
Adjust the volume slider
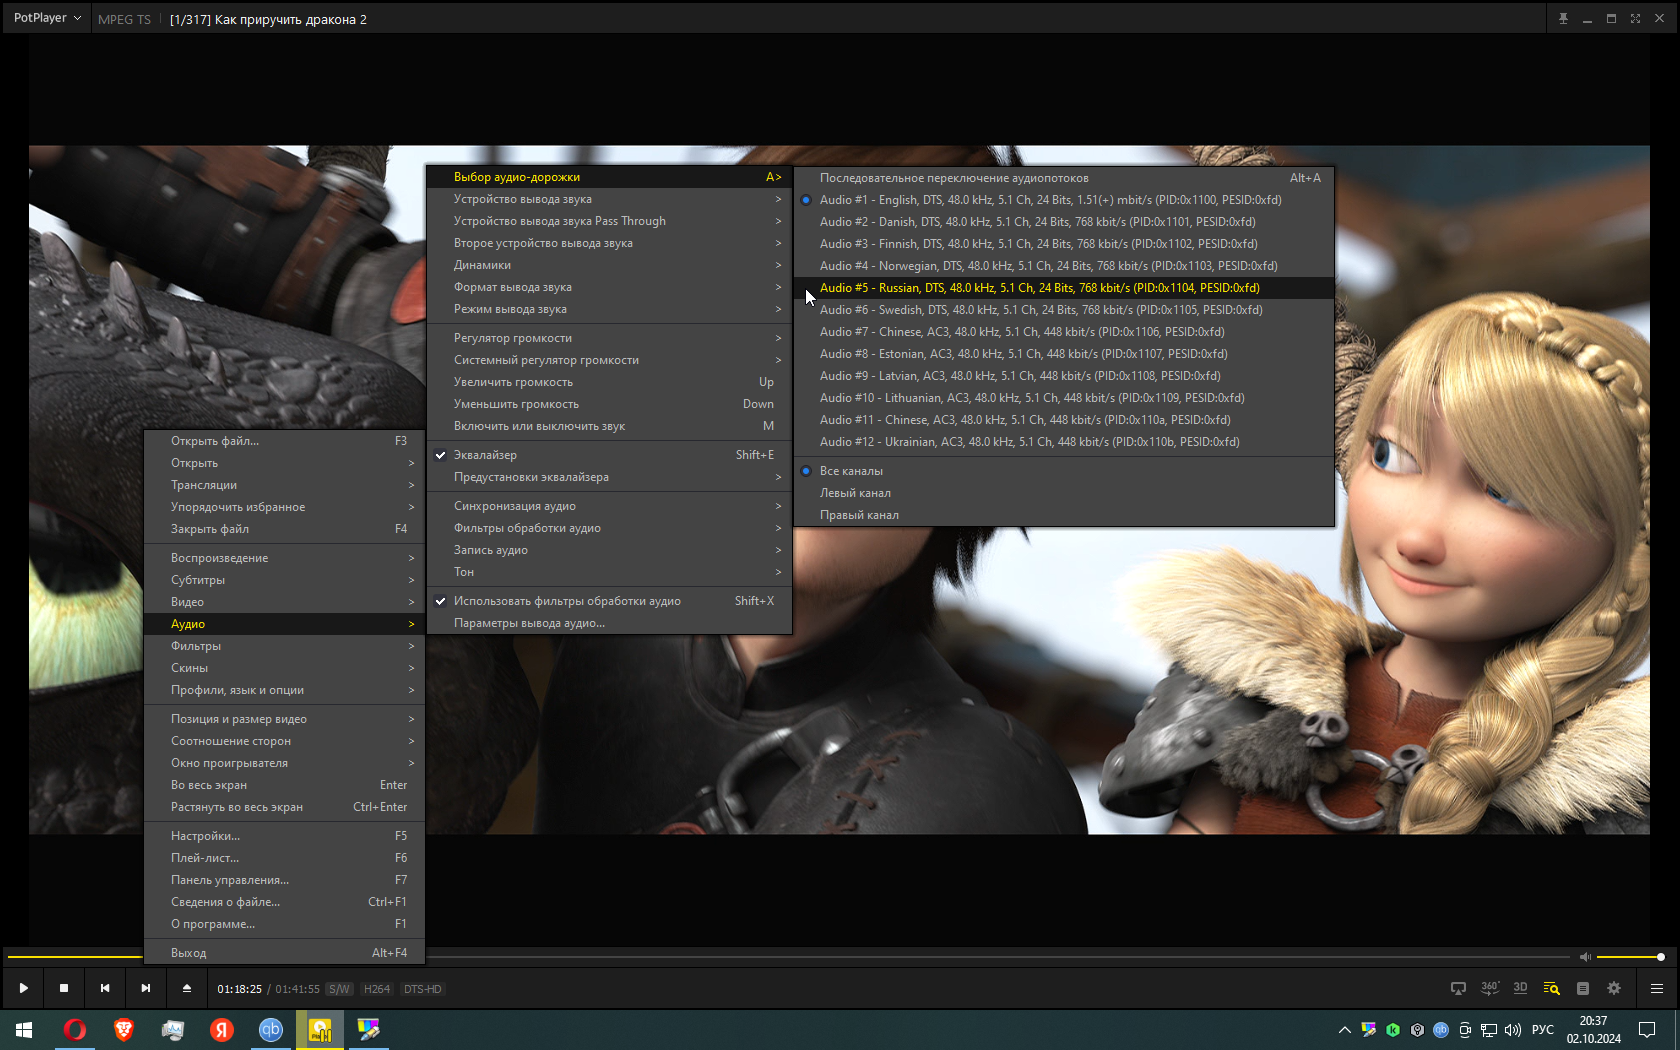coord(1629,957)
